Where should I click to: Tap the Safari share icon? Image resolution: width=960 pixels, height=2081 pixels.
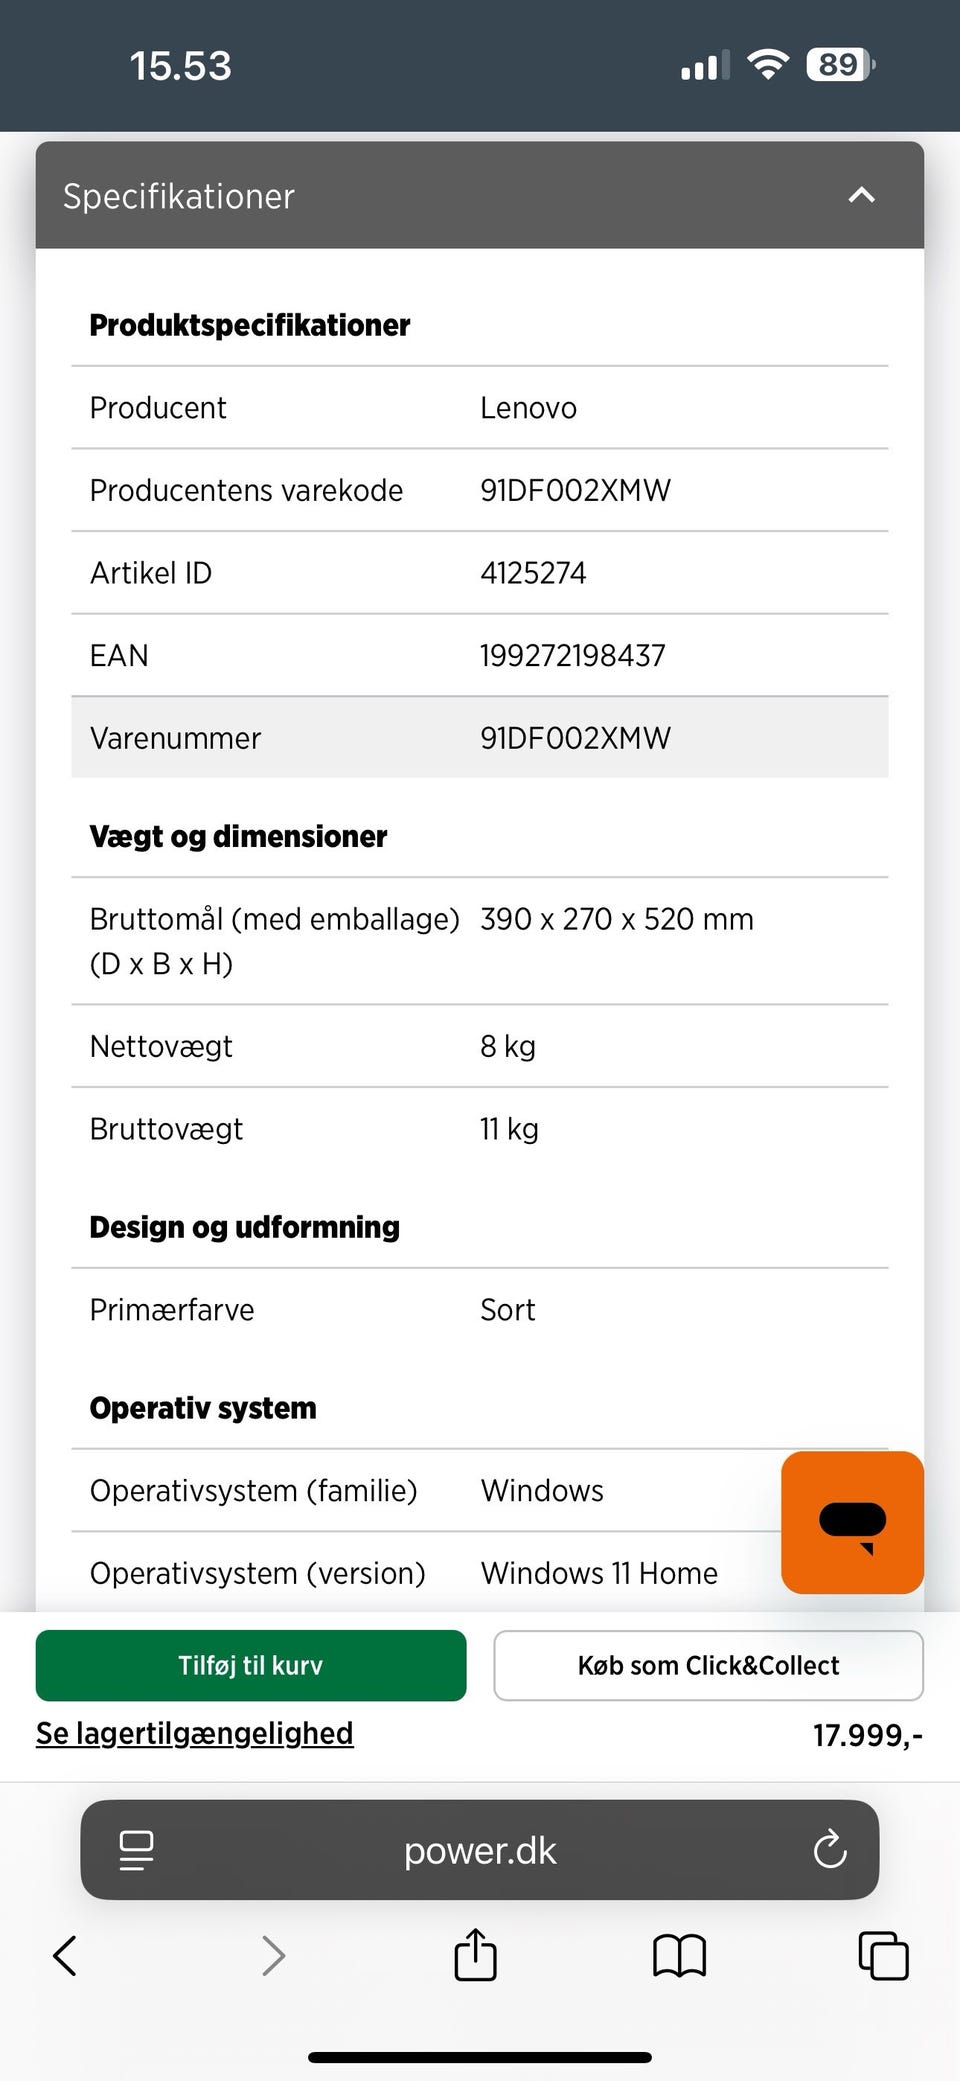pos(475,1954)
